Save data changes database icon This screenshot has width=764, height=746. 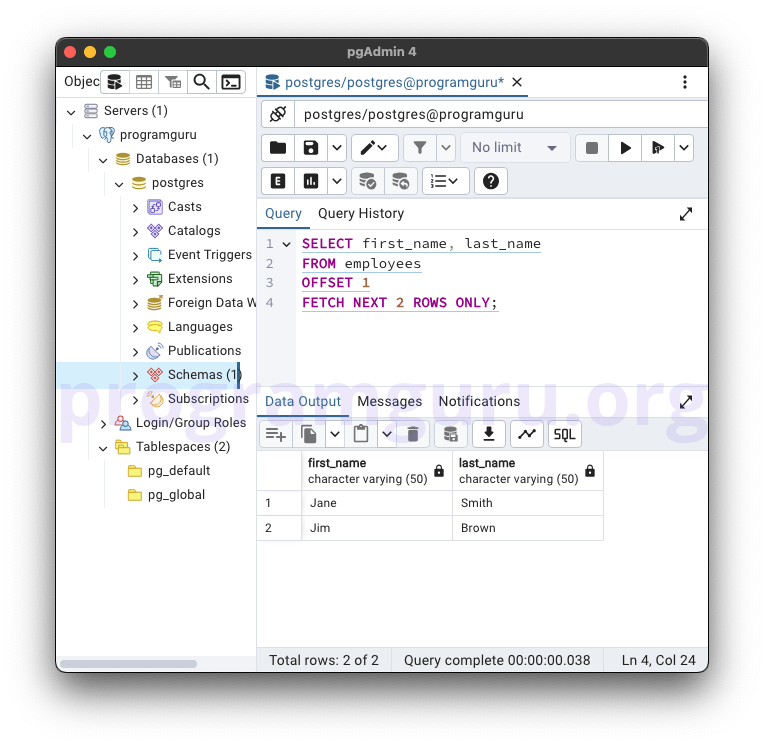tap(451, 434)
